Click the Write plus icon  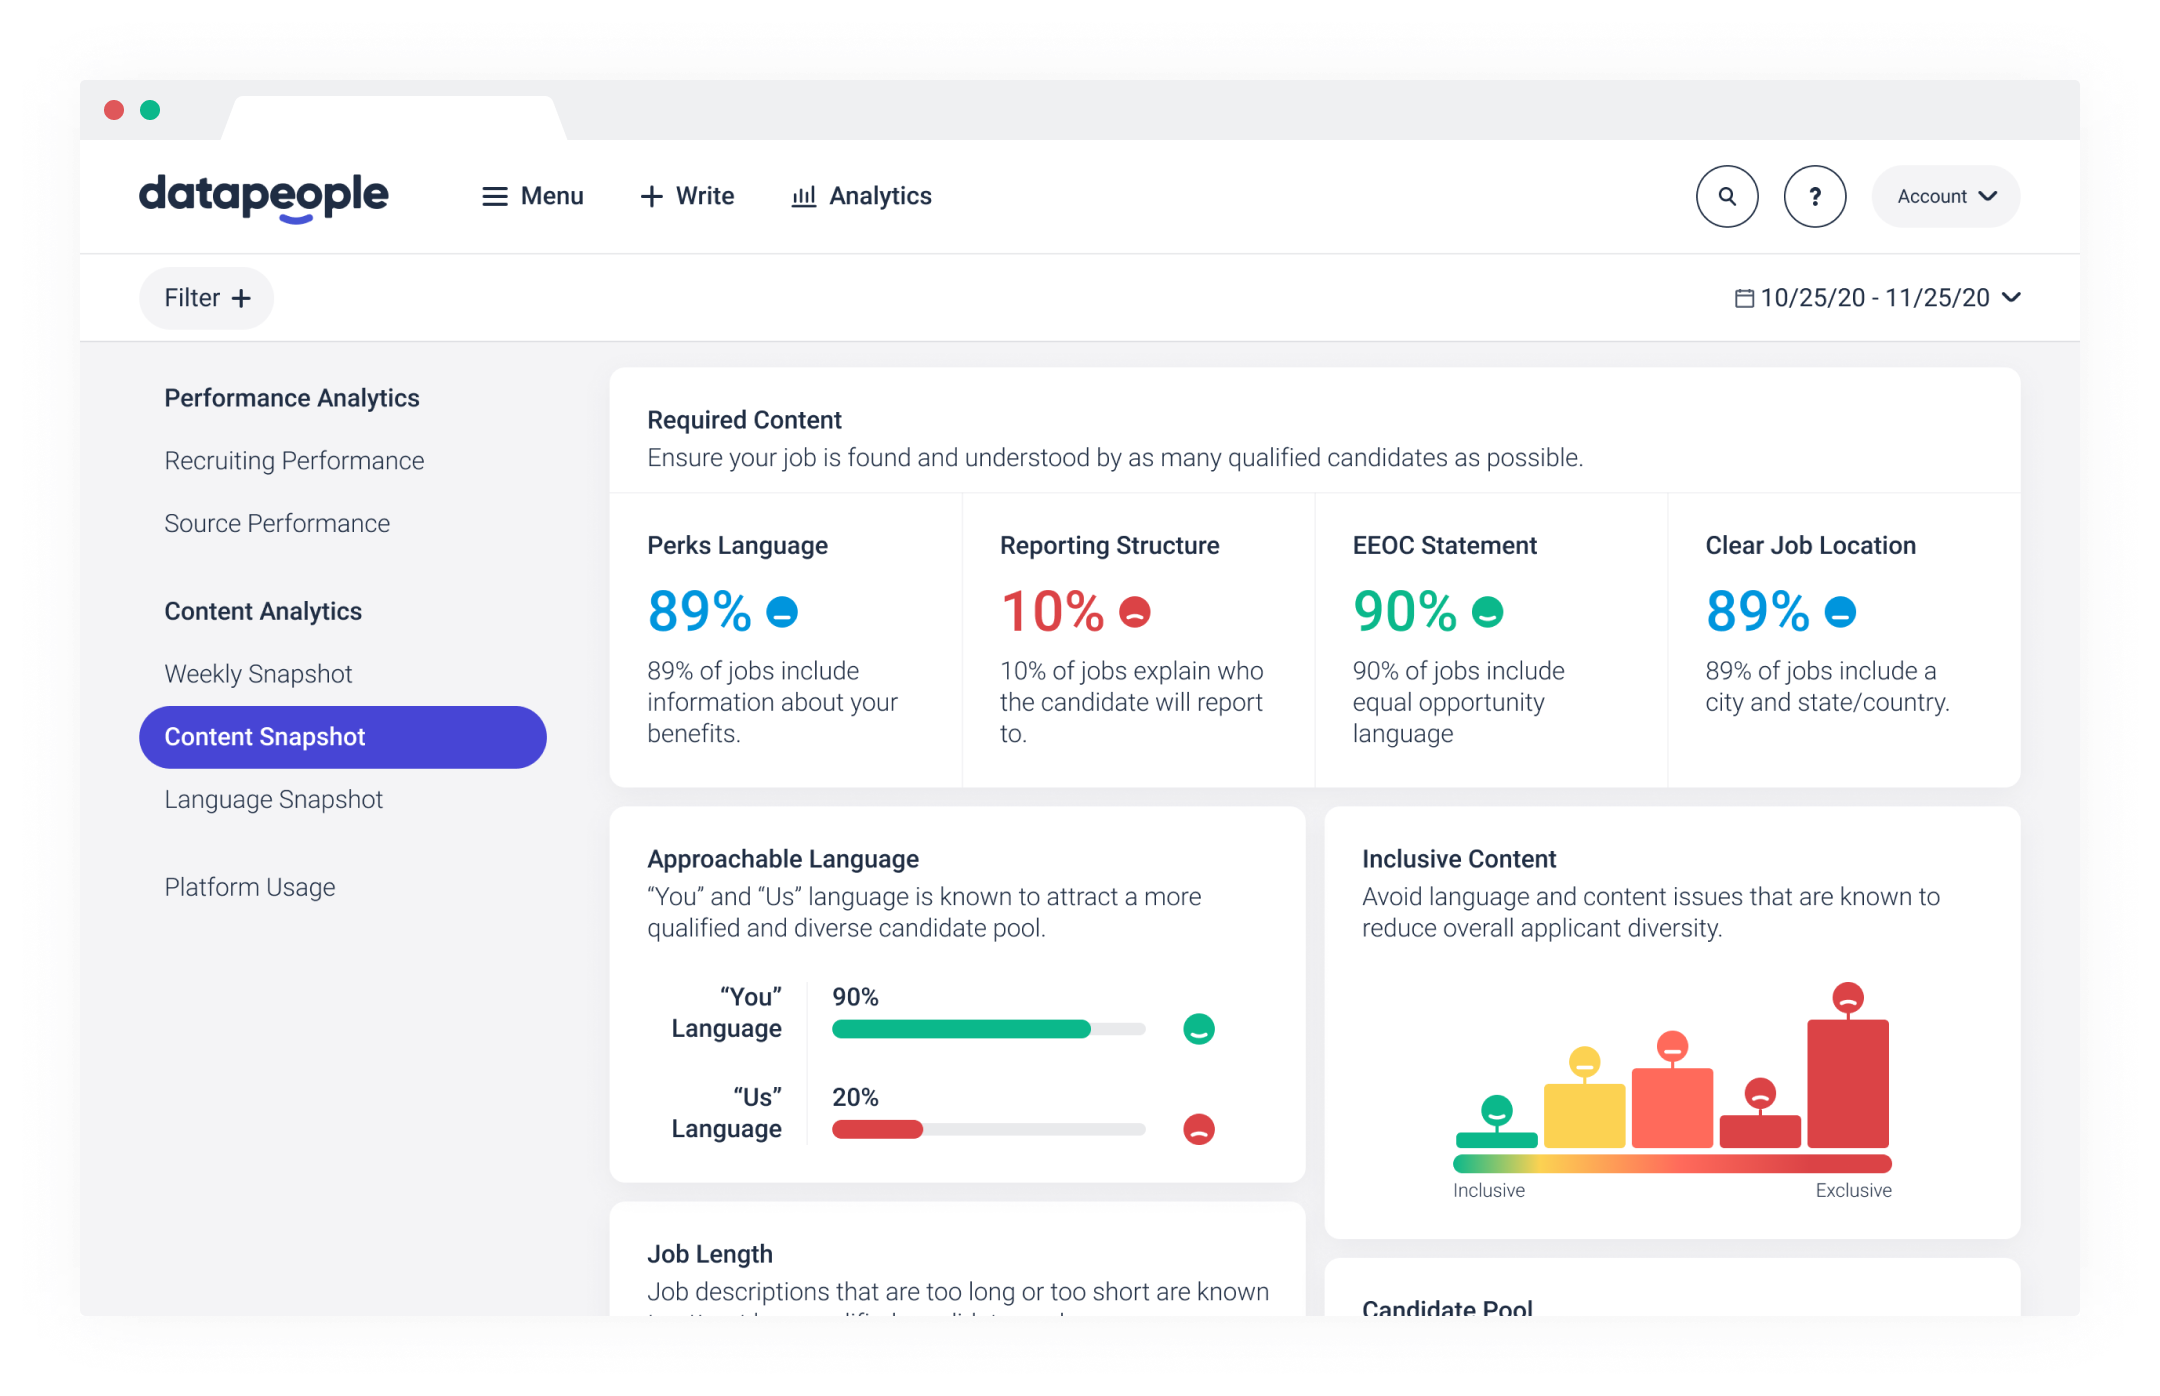click(651, 196)
